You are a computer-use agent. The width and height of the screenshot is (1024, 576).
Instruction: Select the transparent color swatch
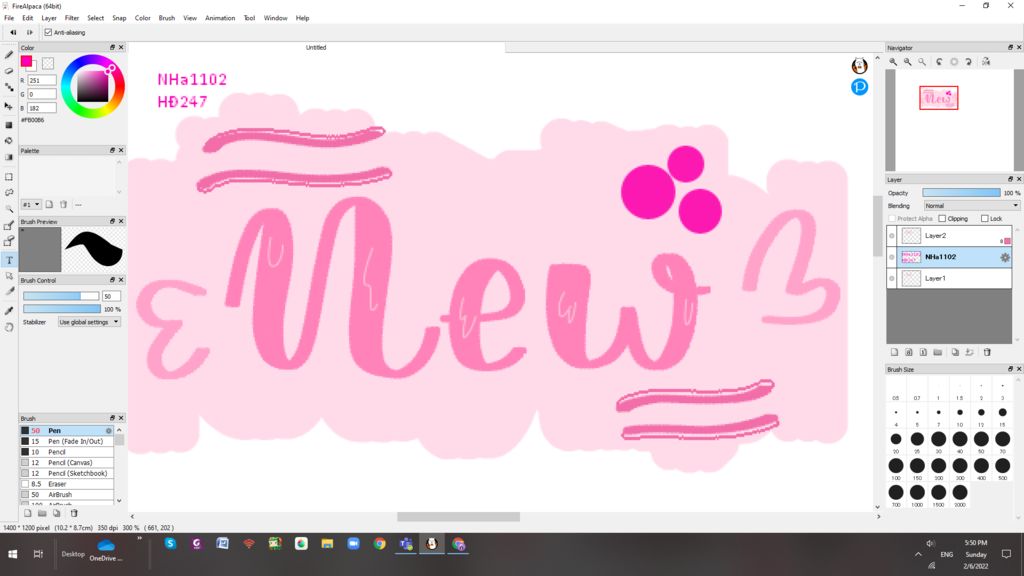(48, 63)
